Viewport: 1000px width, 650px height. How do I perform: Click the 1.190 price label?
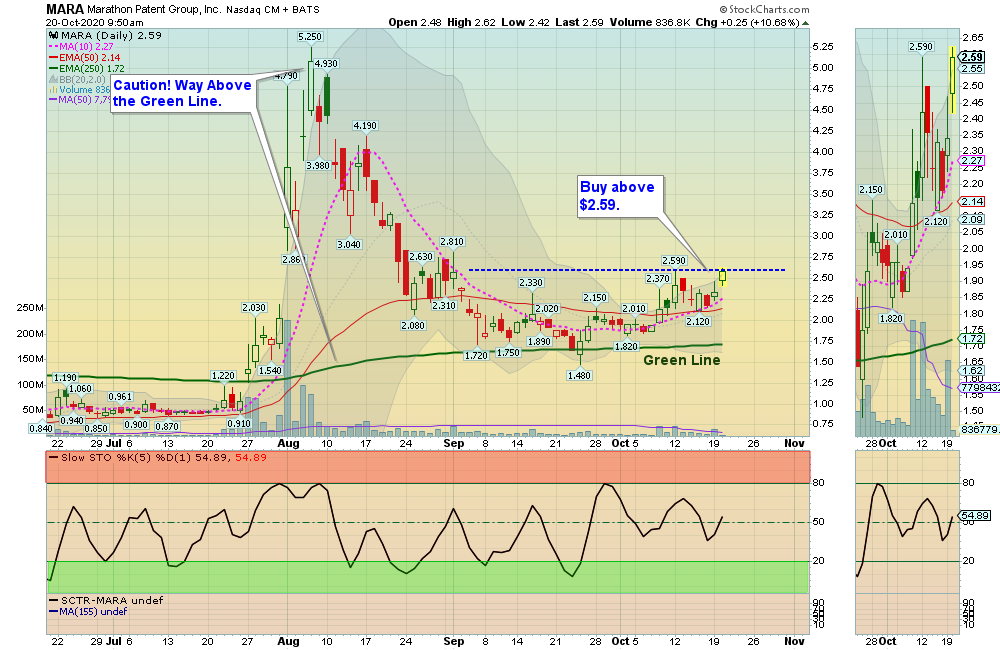pos(64,378)
